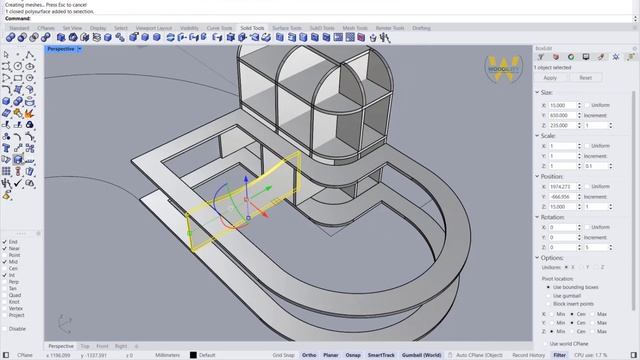Collapse the Size section
The width and height of the screenshot is (640, 360).
537,93
